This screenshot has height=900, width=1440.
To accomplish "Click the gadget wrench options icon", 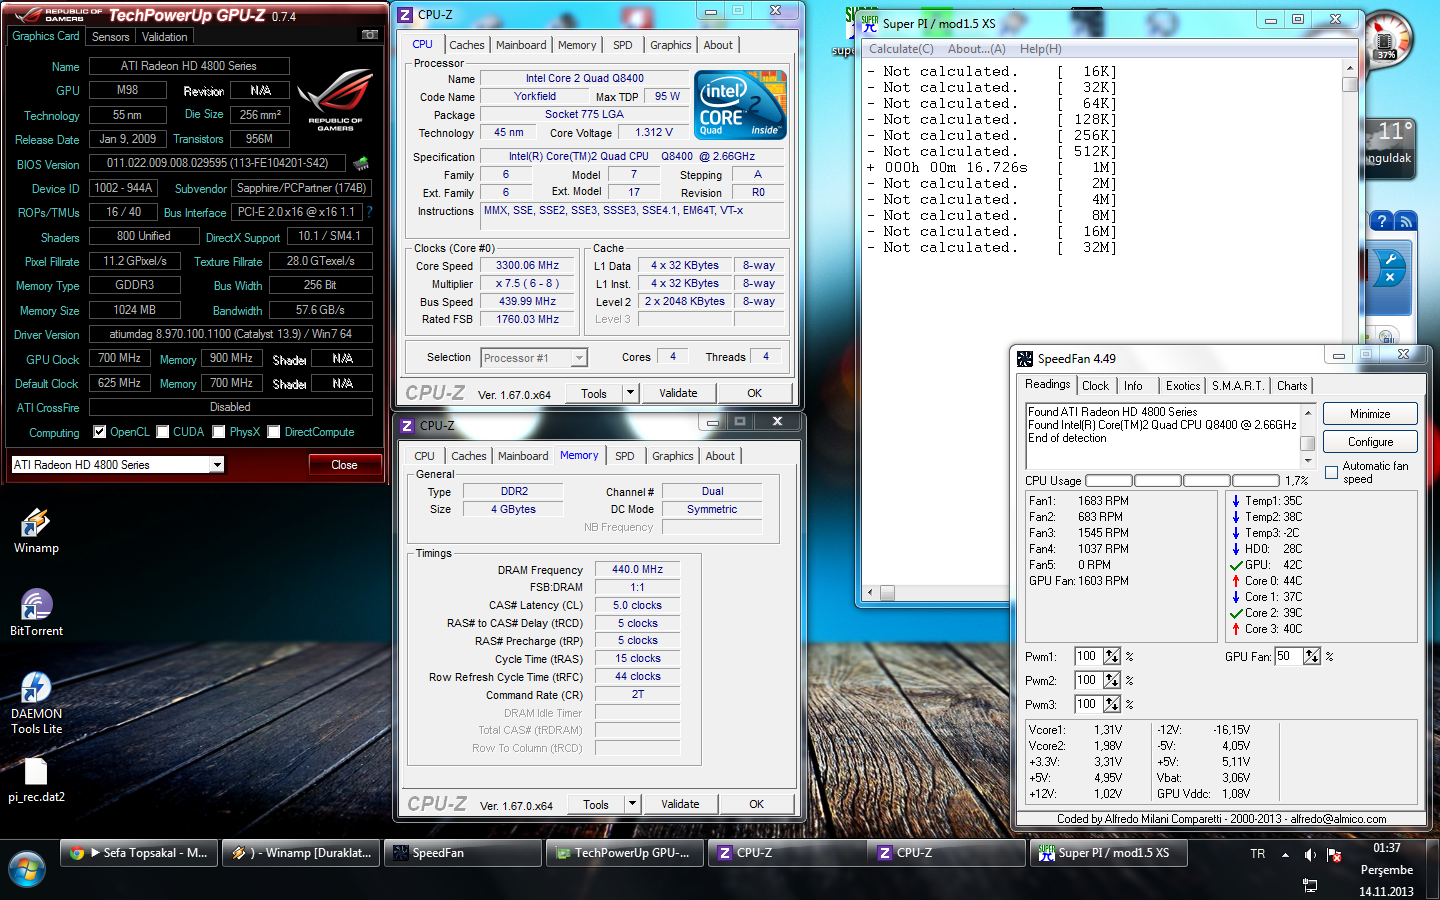I will 1390,259.
